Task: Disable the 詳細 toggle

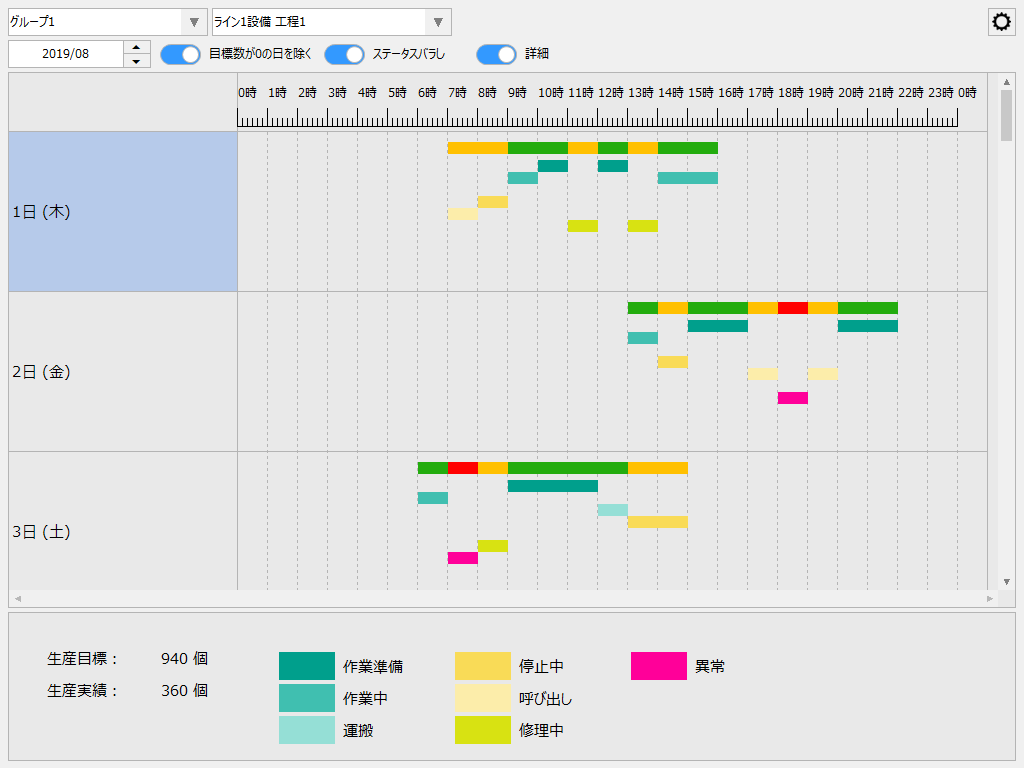Action: [497, 55]
